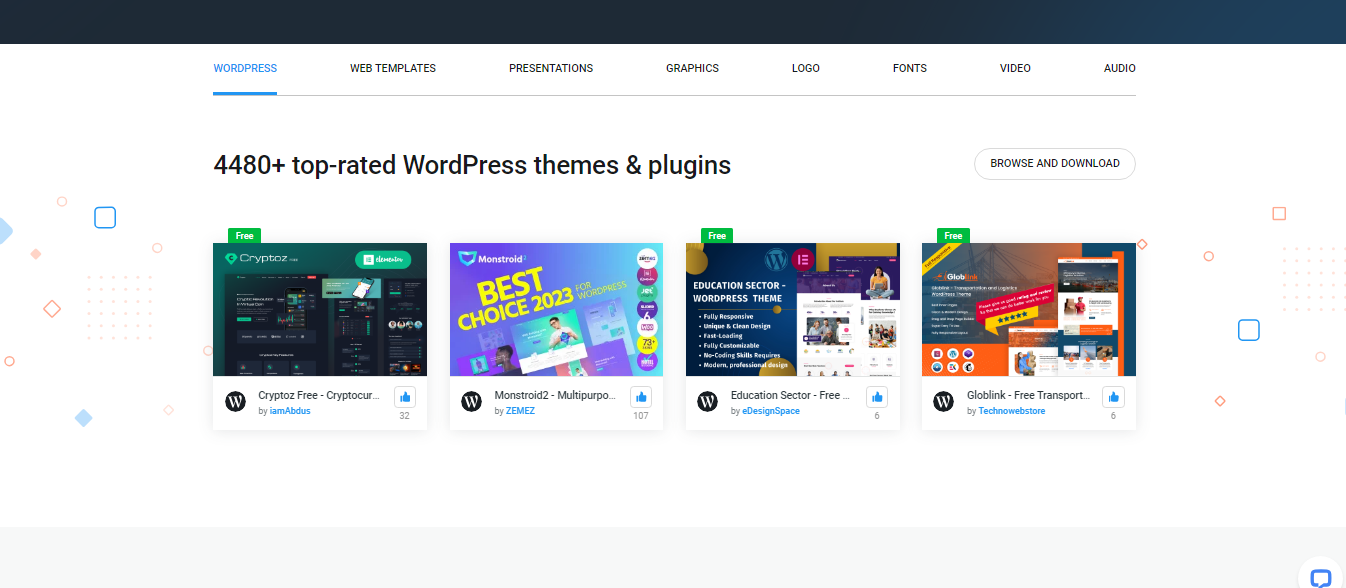Open author link iamAbdus
This screenshot has height=588, width=1346.
(x=290, y=411)
